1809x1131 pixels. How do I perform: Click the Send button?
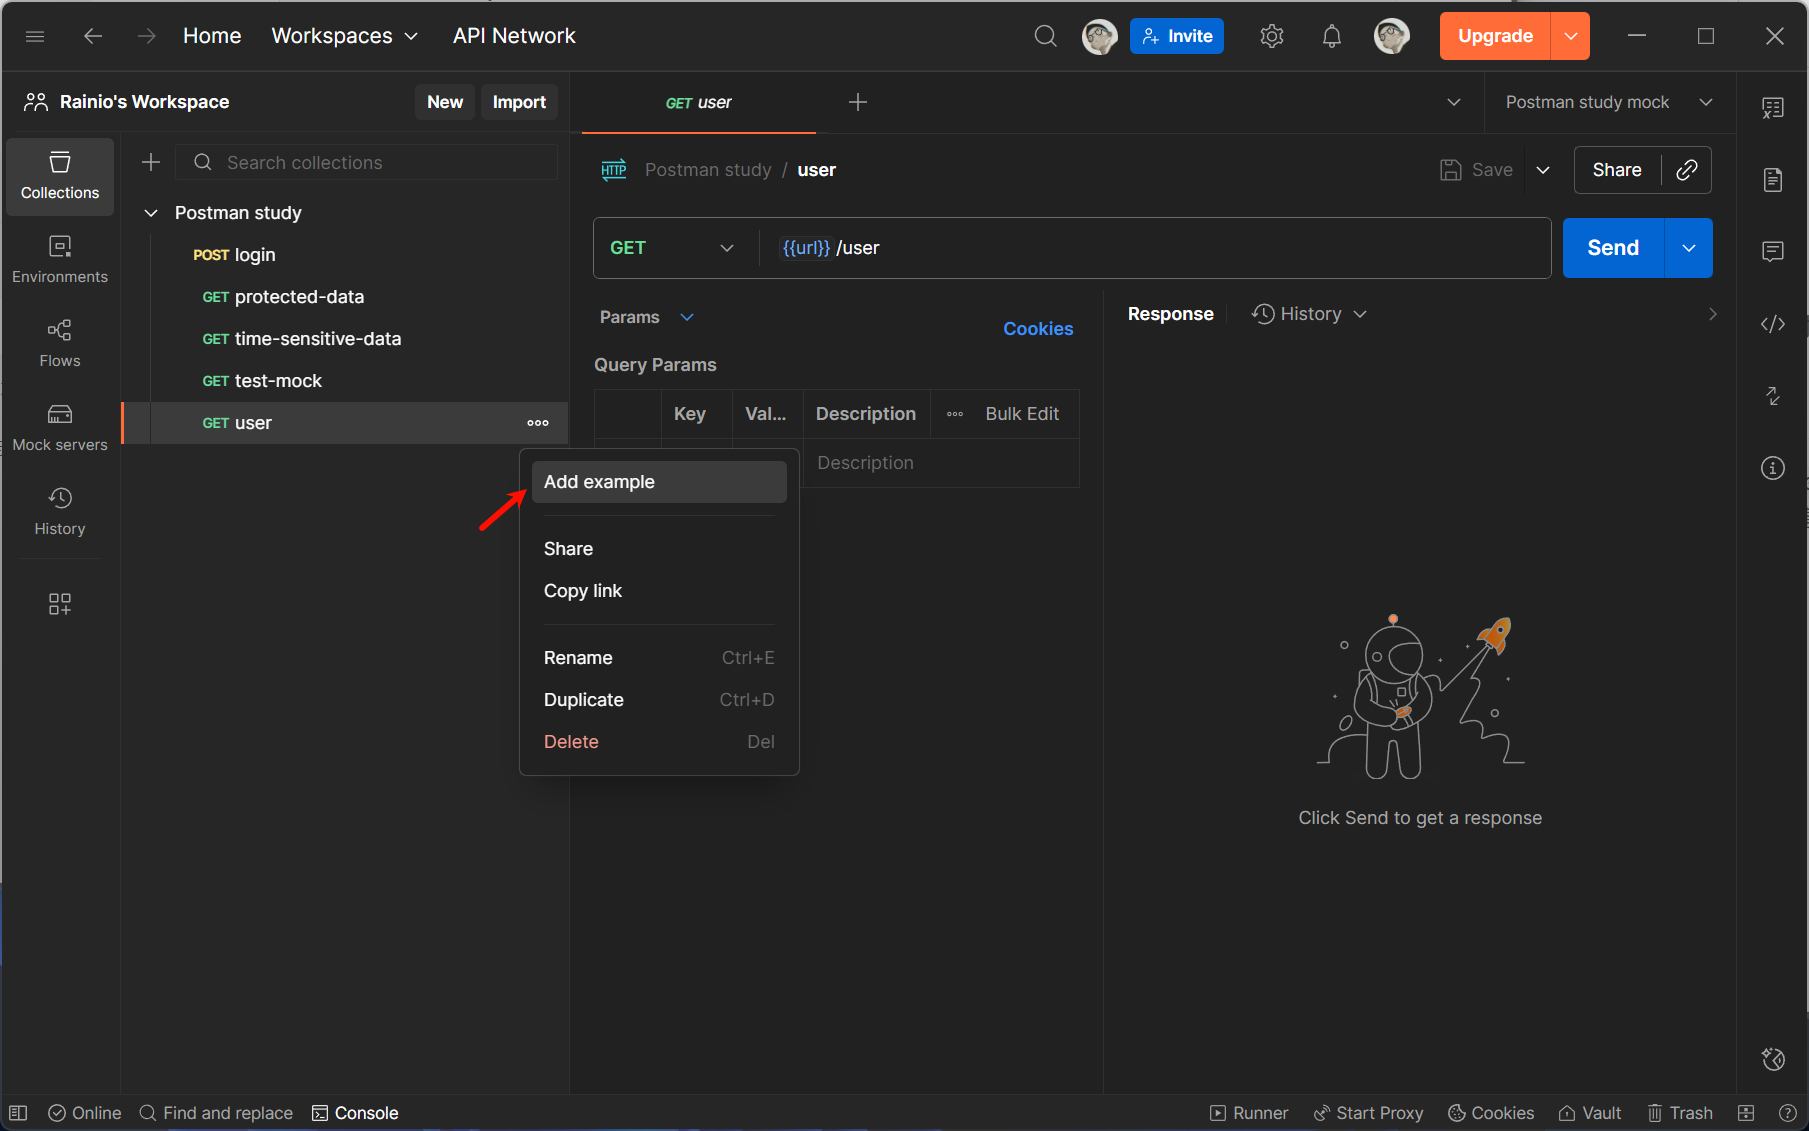1613,248
